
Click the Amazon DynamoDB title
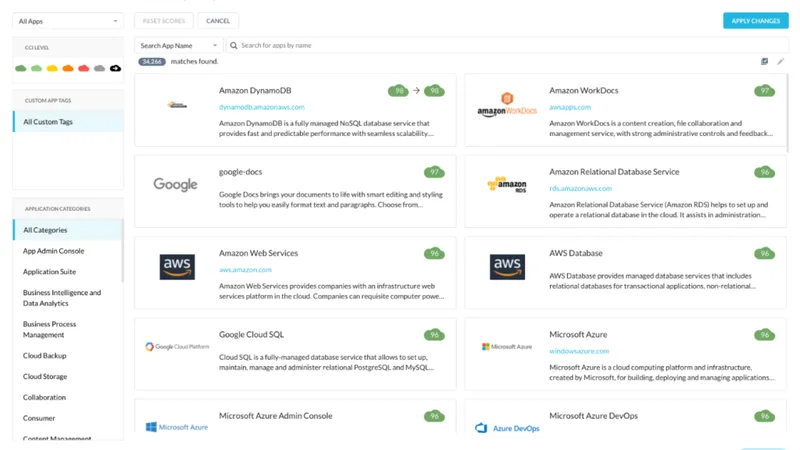click(255, 90)
